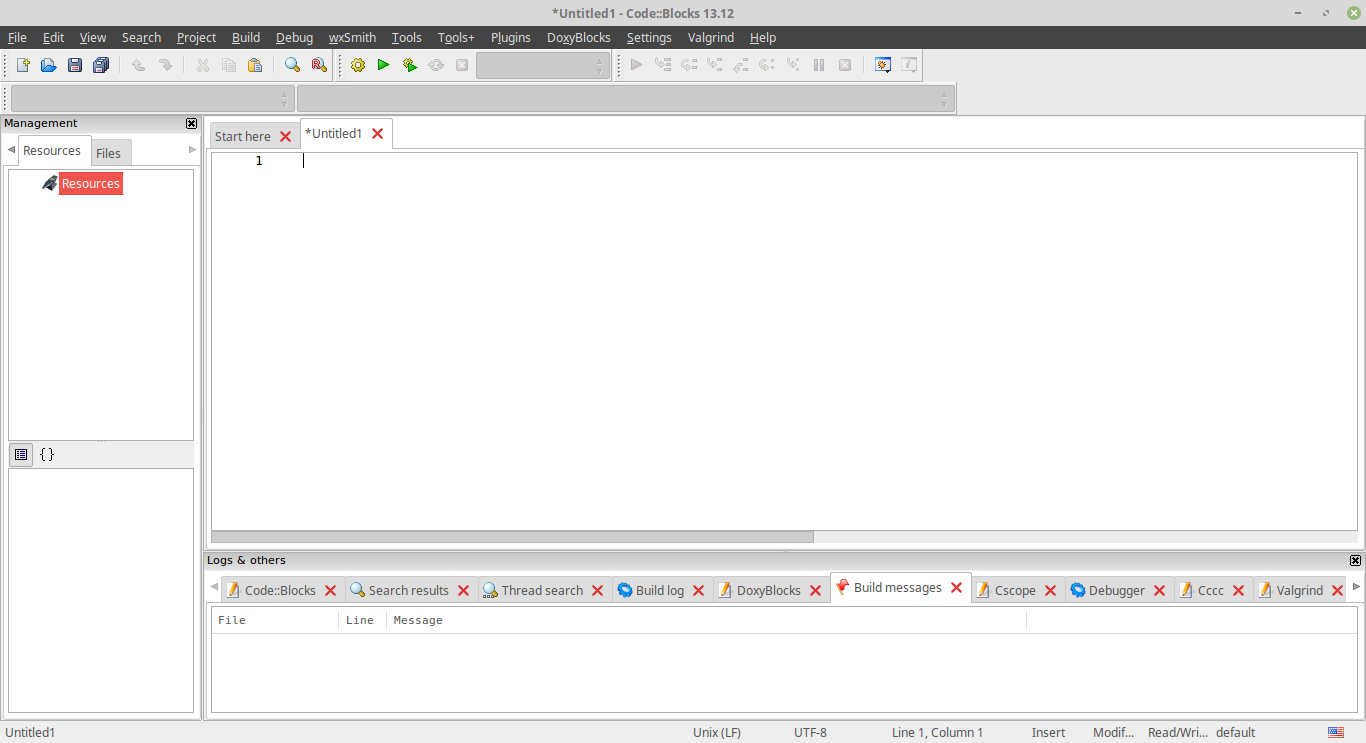Click the Build gear icon
Screen dimensions: 1366x743
(358, 65)
